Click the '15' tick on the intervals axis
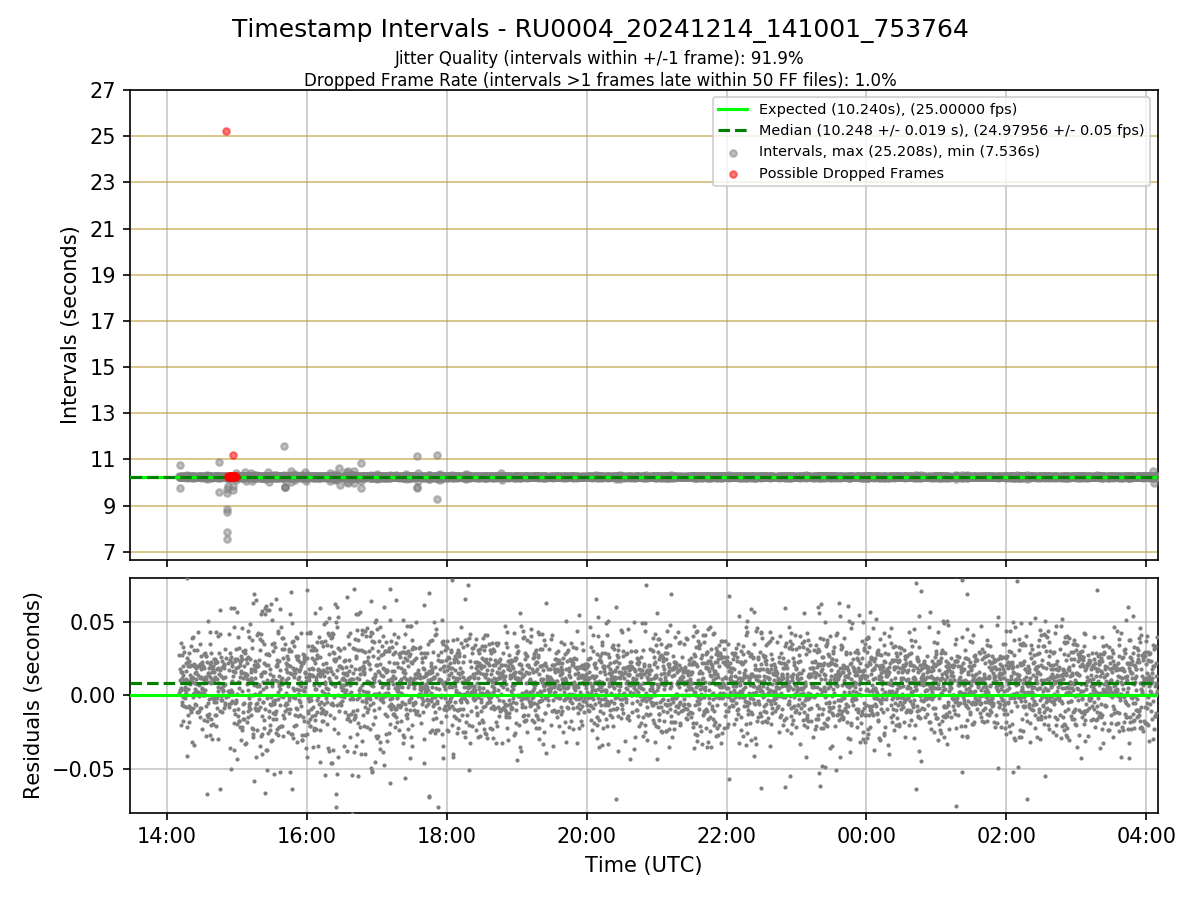This screenshot has height=900, width=1200. click(105, 367)
